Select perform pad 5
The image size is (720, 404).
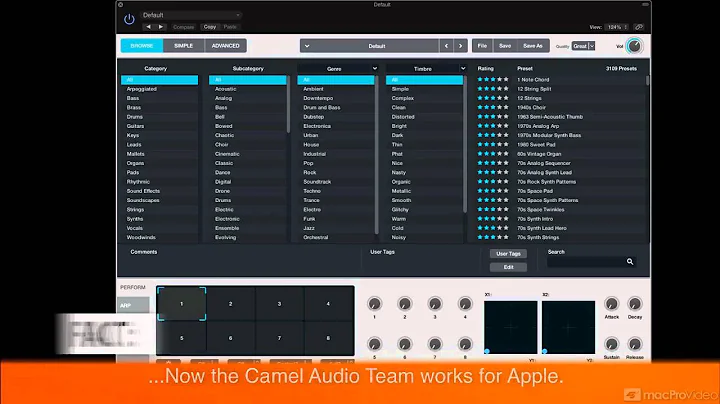[x=181, y=338]
